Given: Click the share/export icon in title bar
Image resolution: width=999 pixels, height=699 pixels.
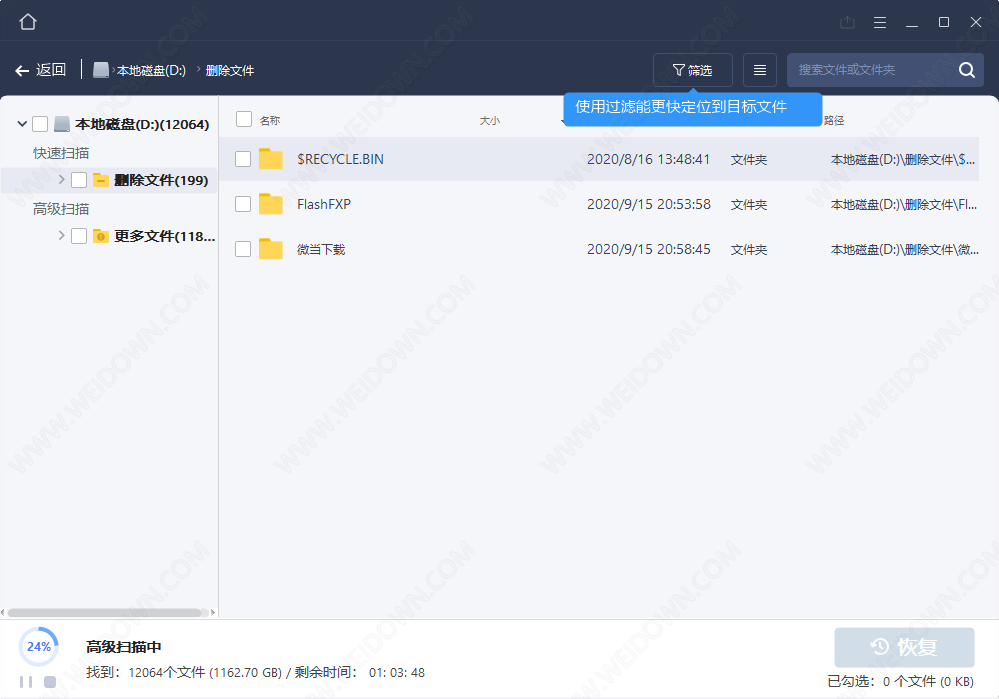Looking at the screenshot, I should pos(847,22).
